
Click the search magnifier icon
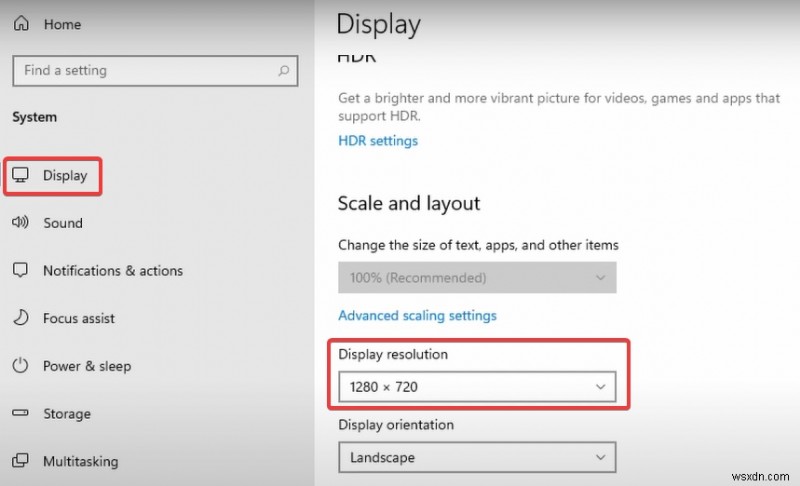click(284, 71)
